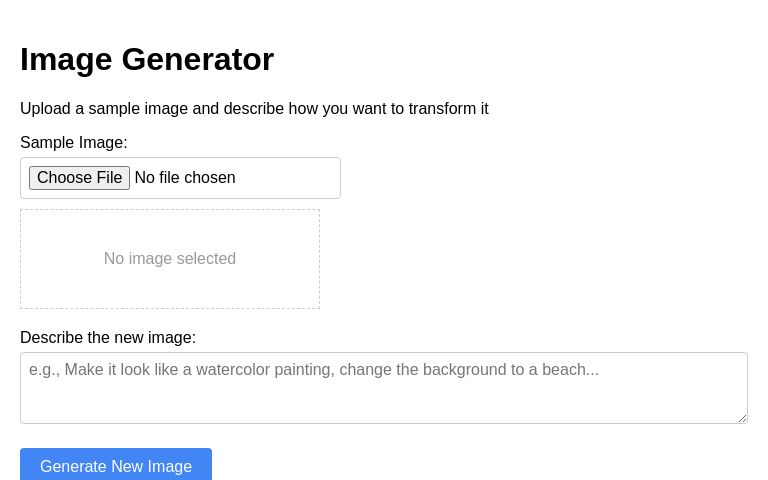Click empty space inside the file input box
The image size is (768, 480).
click(290, 178)
